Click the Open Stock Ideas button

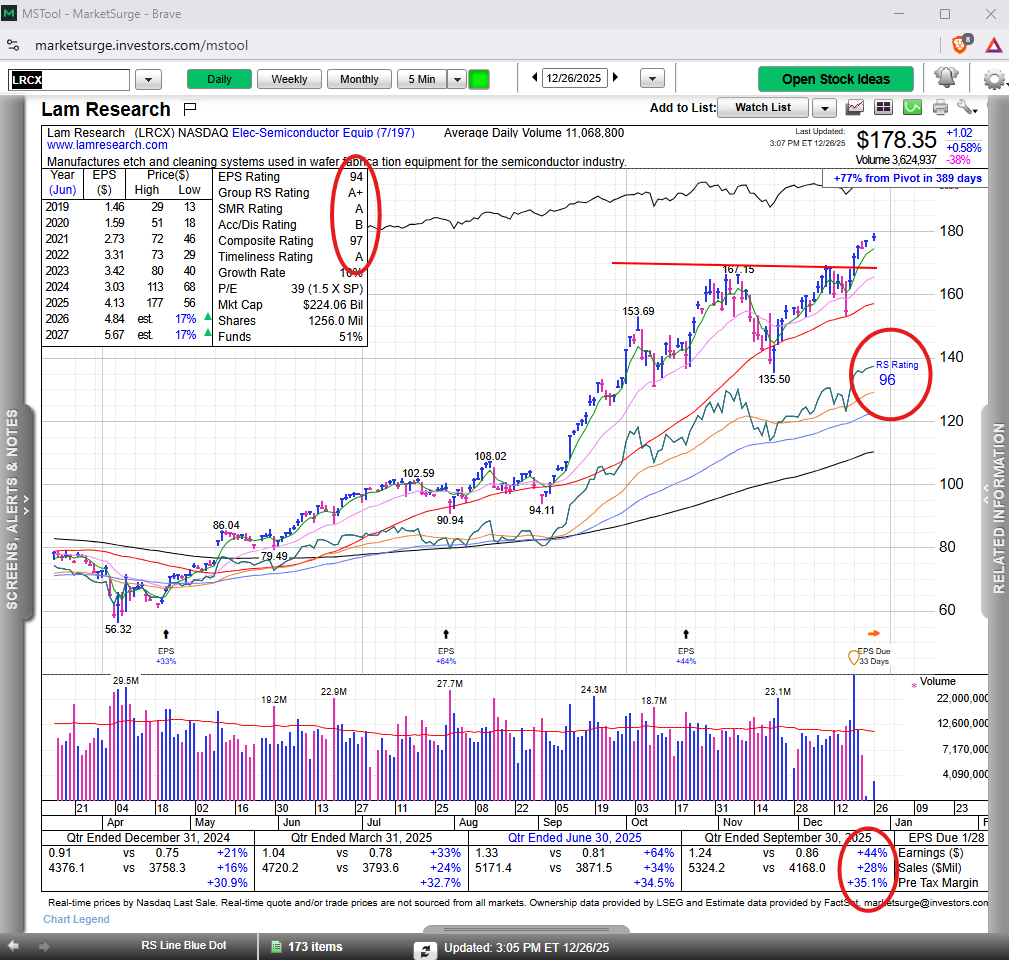click(x=835, y=79)
